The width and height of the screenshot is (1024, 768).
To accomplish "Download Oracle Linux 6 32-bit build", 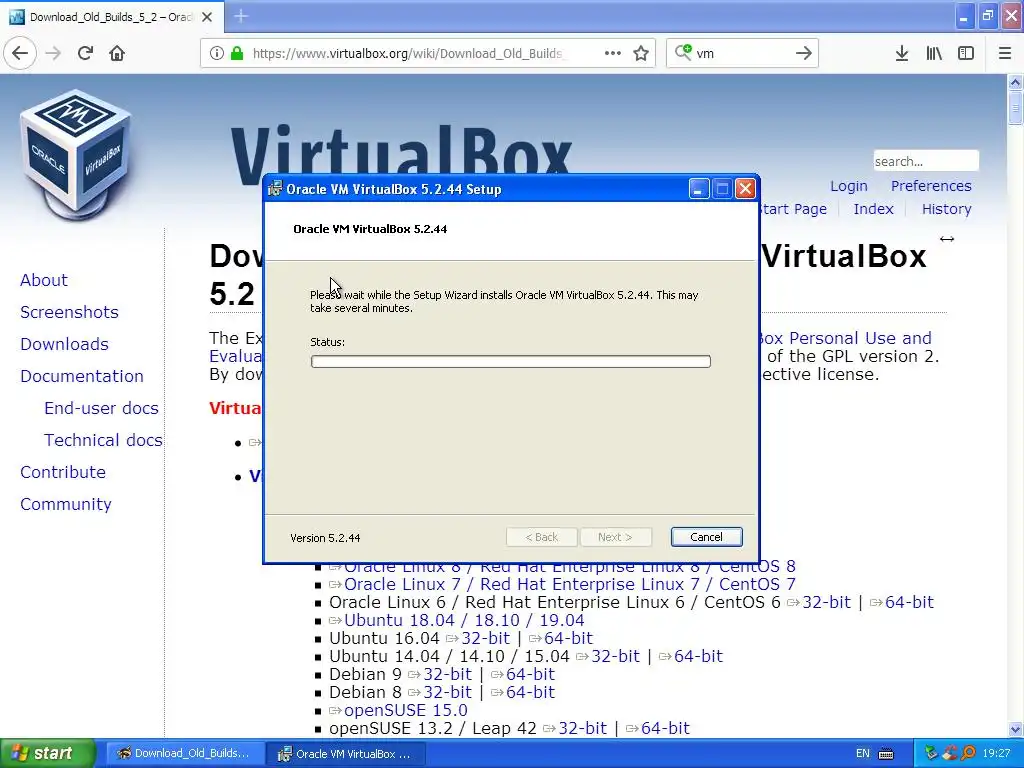I will (826, 602).
